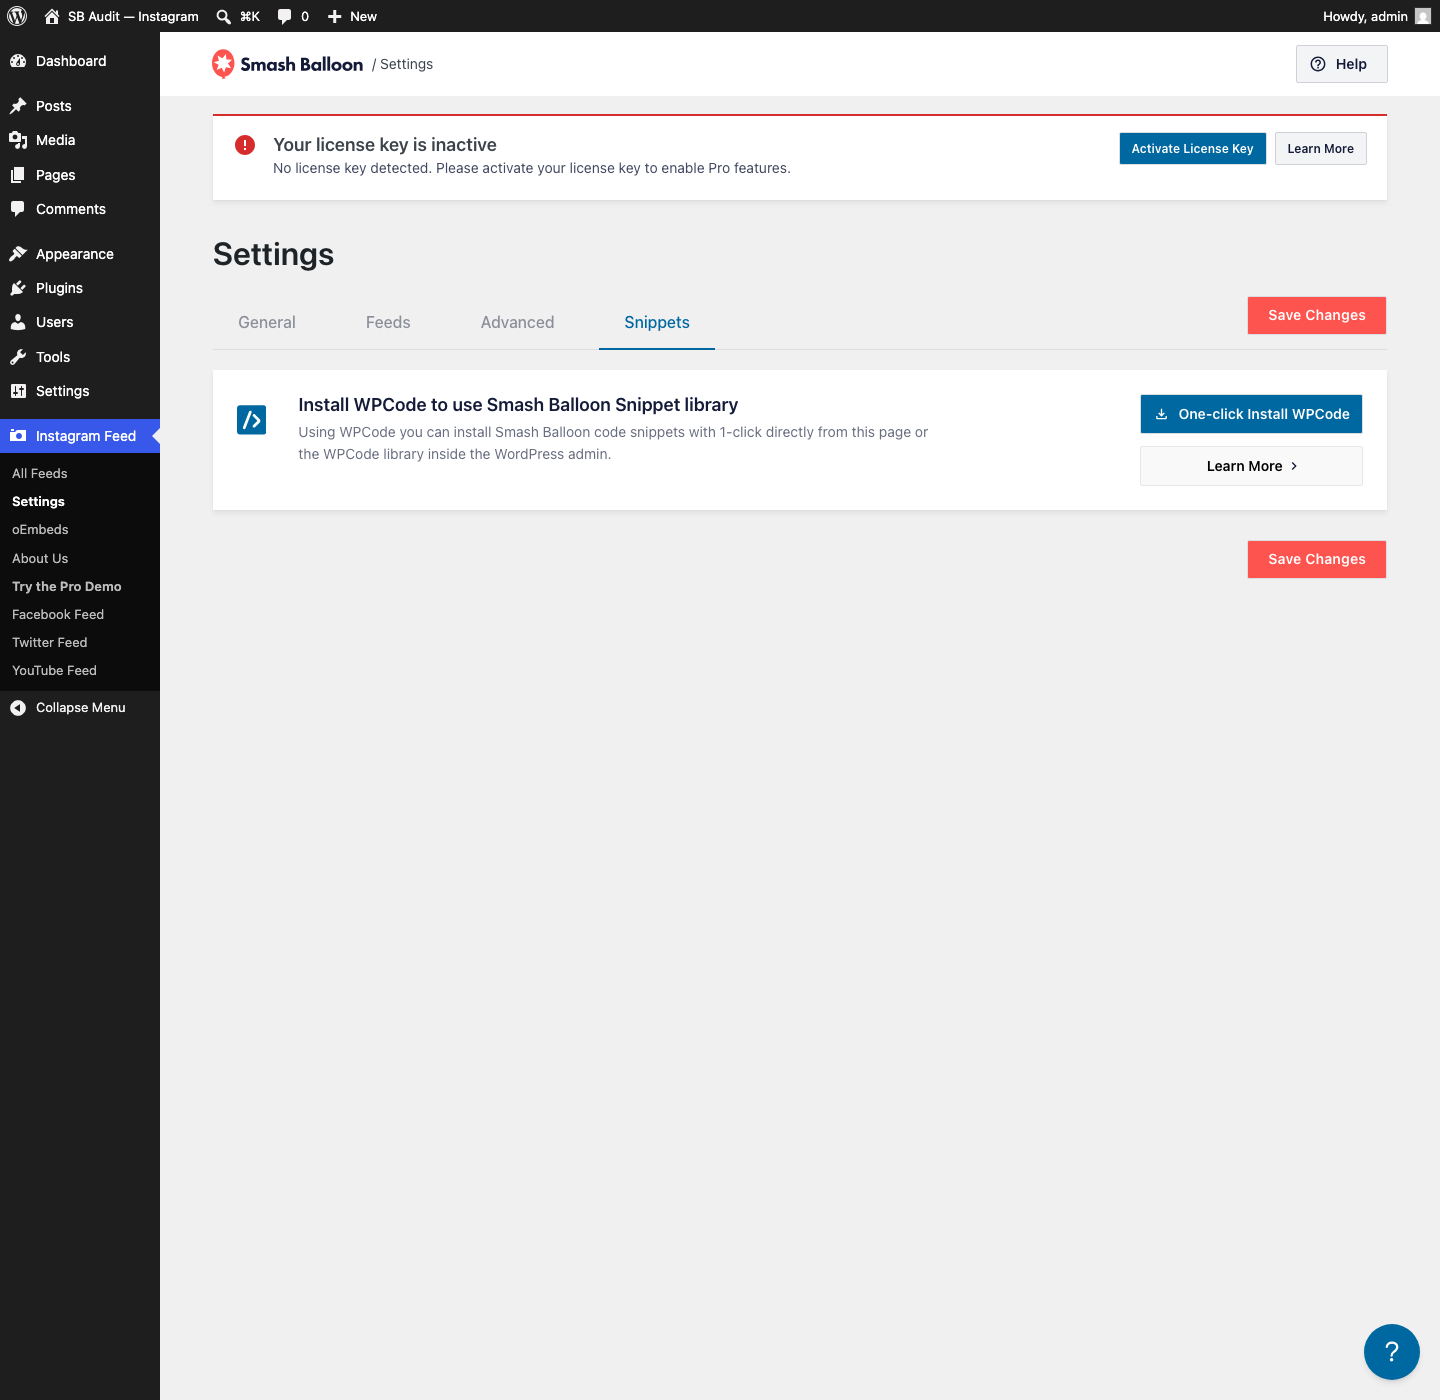Open the search magnifier in admin bar

click(224, 16)
